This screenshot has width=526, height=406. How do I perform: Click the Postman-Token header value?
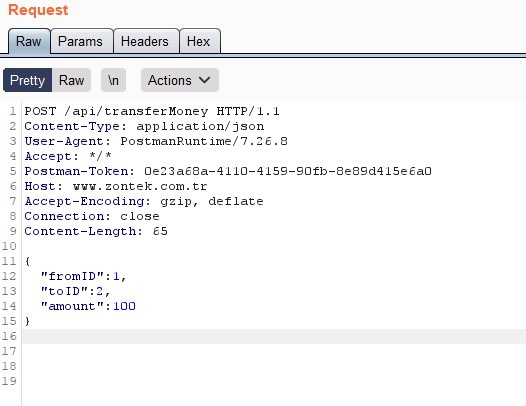pos(288,171)
